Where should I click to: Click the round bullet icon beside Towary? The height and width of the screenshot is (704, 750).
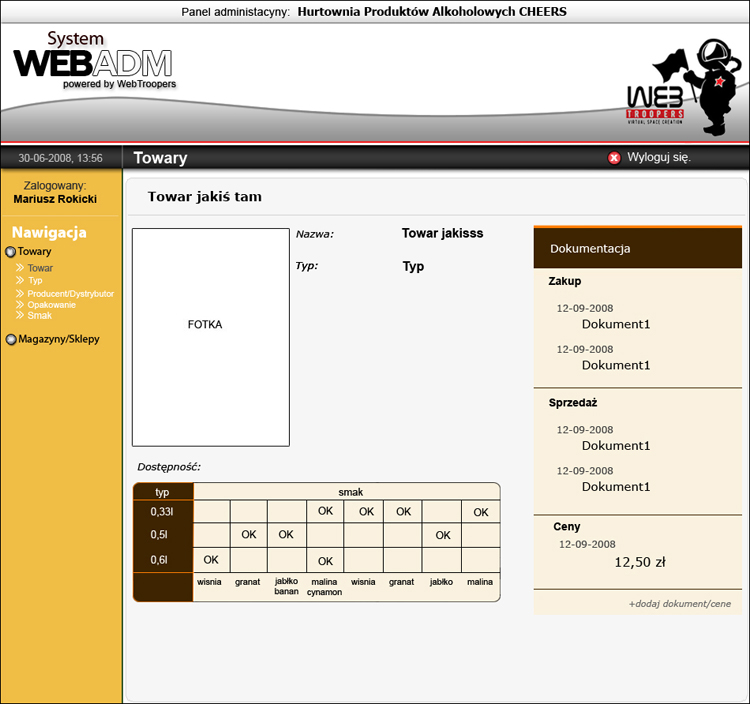pos(11,252)
